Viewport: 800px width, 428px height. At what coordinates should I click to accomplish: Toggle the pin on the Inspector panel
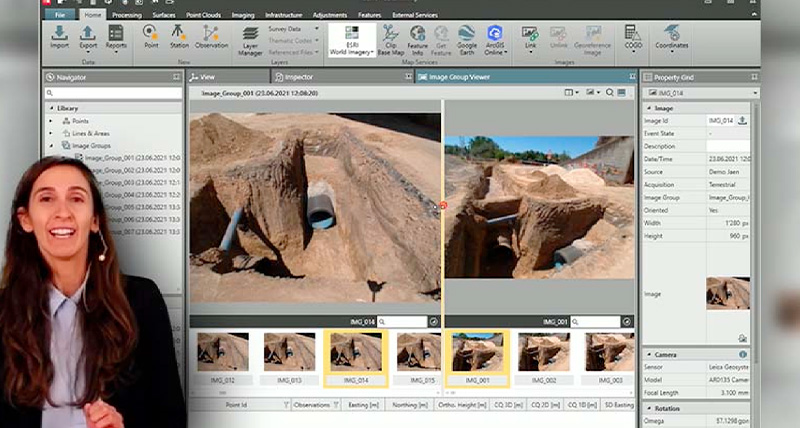pyautogui.click(x=408, y=77)
